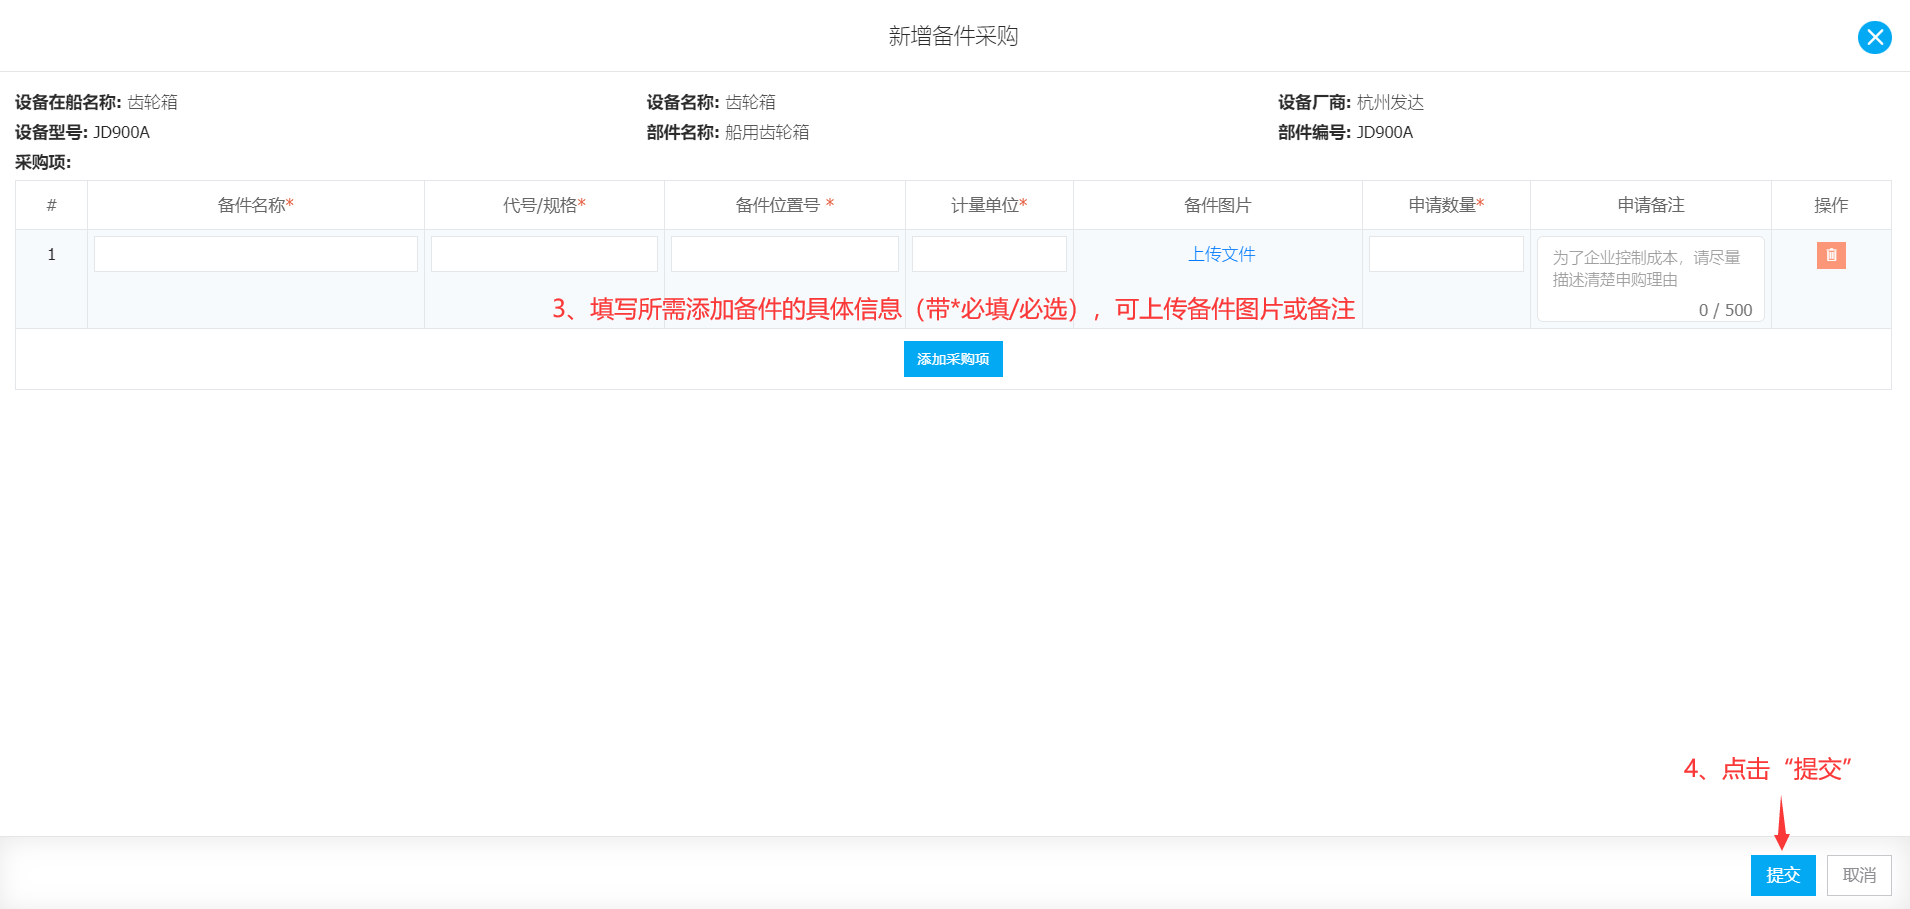This screenshot has width=1910, height=909.
Task: Click the 部件名称 value 船用齿轮箱
Action: click(x=767, y=132)
